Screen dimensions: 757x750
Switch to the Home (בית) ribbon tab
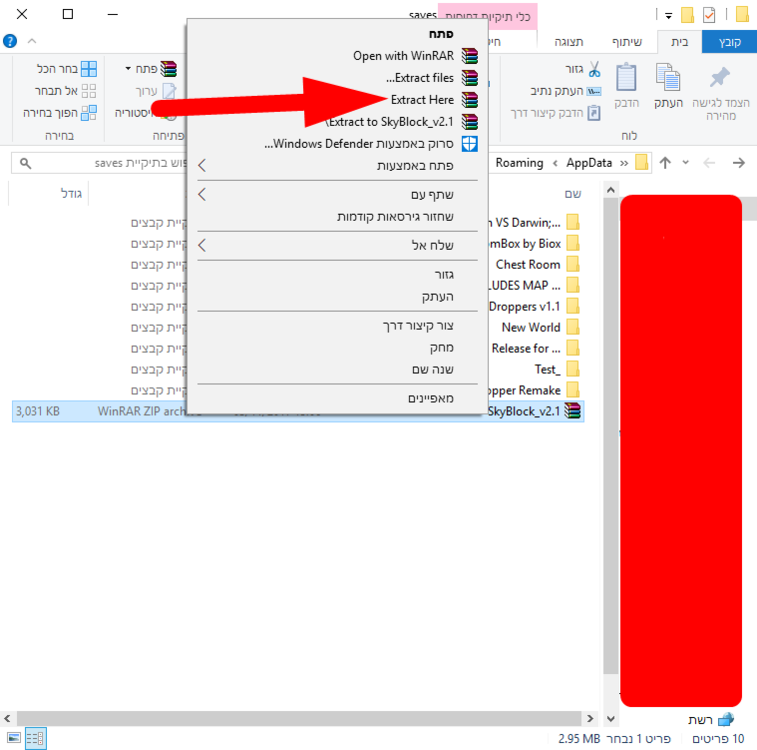[x=679, y=42]
